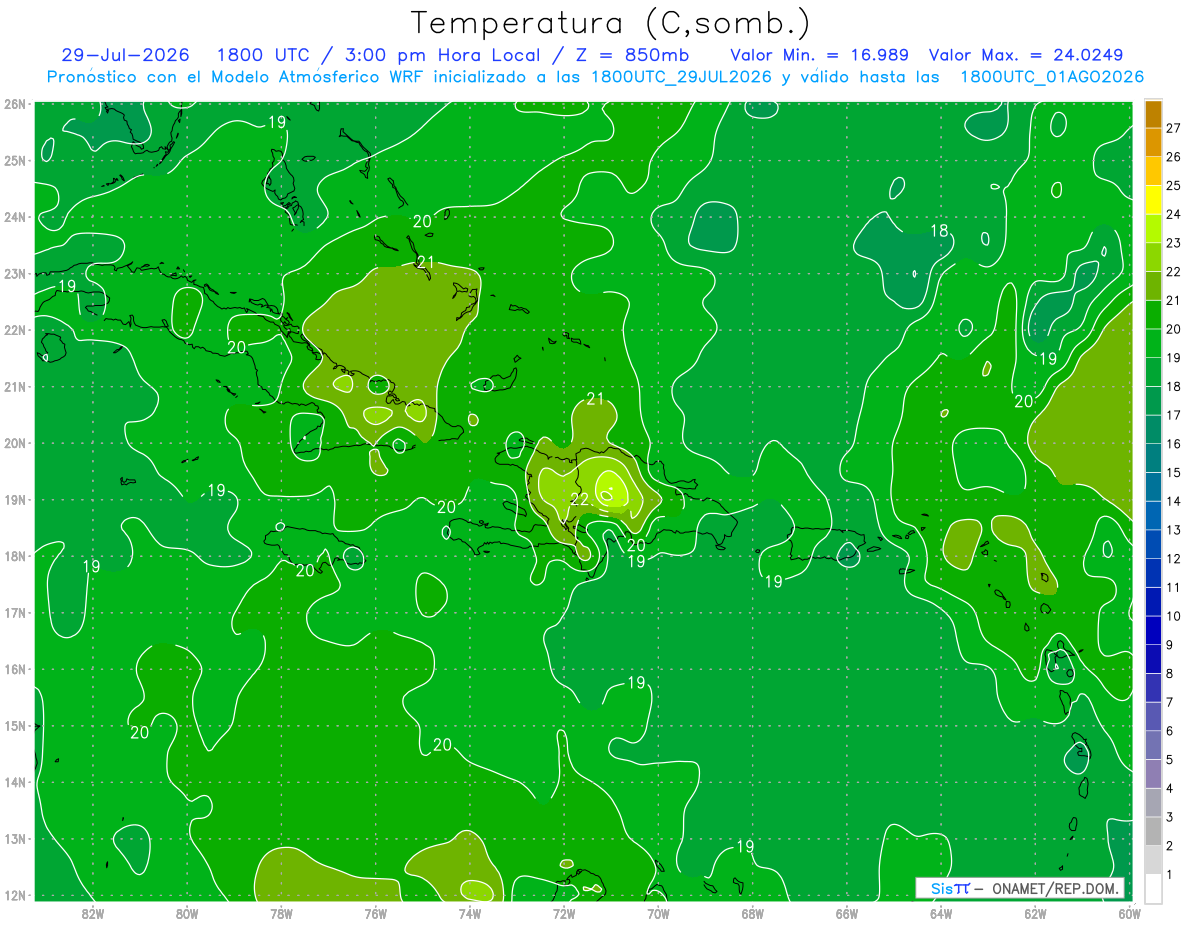Screen dimensions: 1200x927
Task: Click longitude axis label "68W"
Action: [752, 913]
